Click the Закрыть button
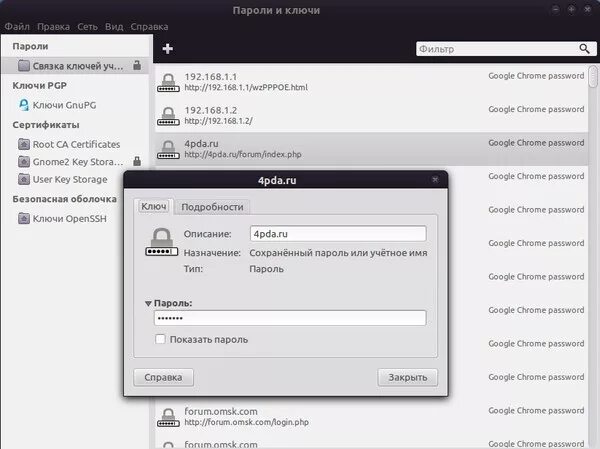 pos(408,377)
